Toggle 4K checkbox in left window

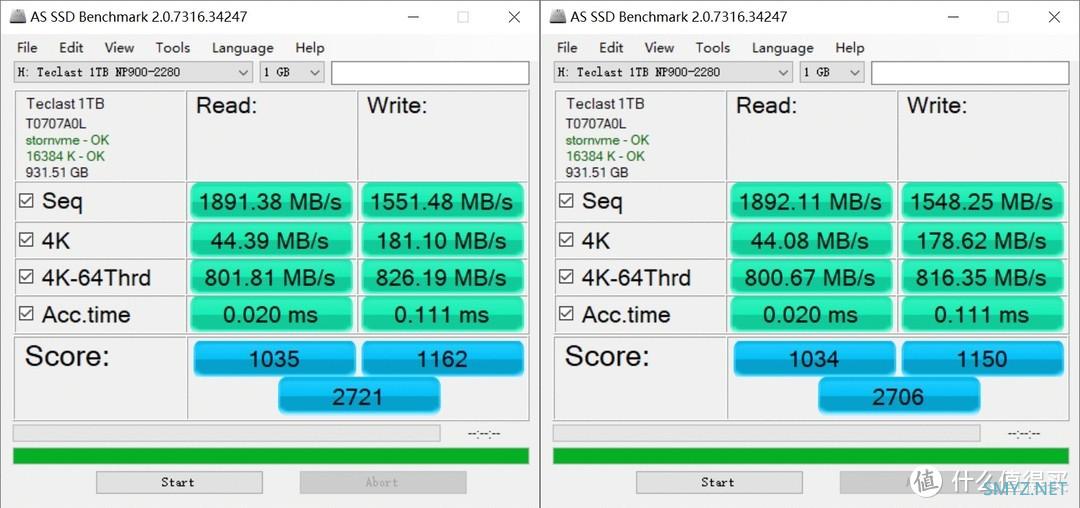click(26, 240)
